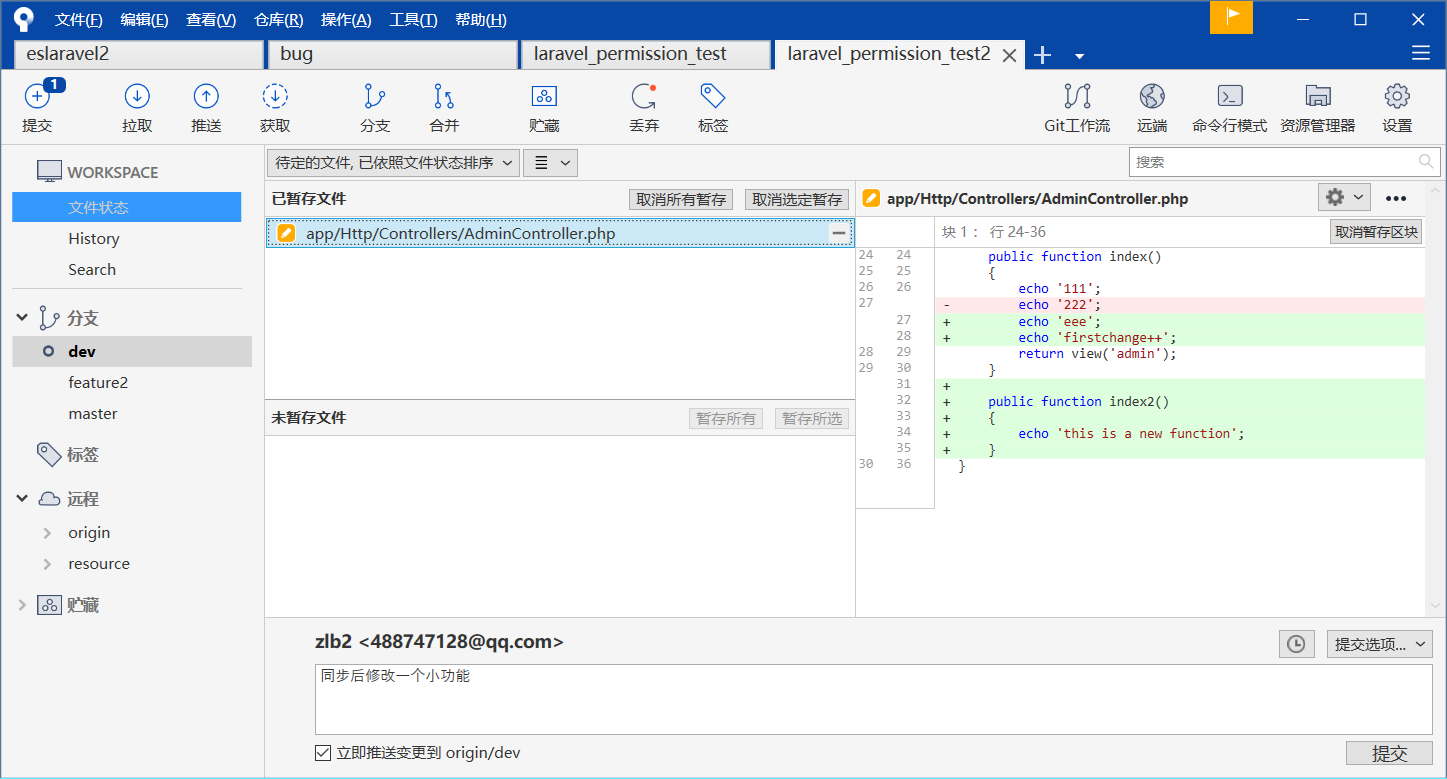Click the 推送 (Push) toolbar icon
The image size is (1447, 779).
pyautogui.click(x=206, y=97)
